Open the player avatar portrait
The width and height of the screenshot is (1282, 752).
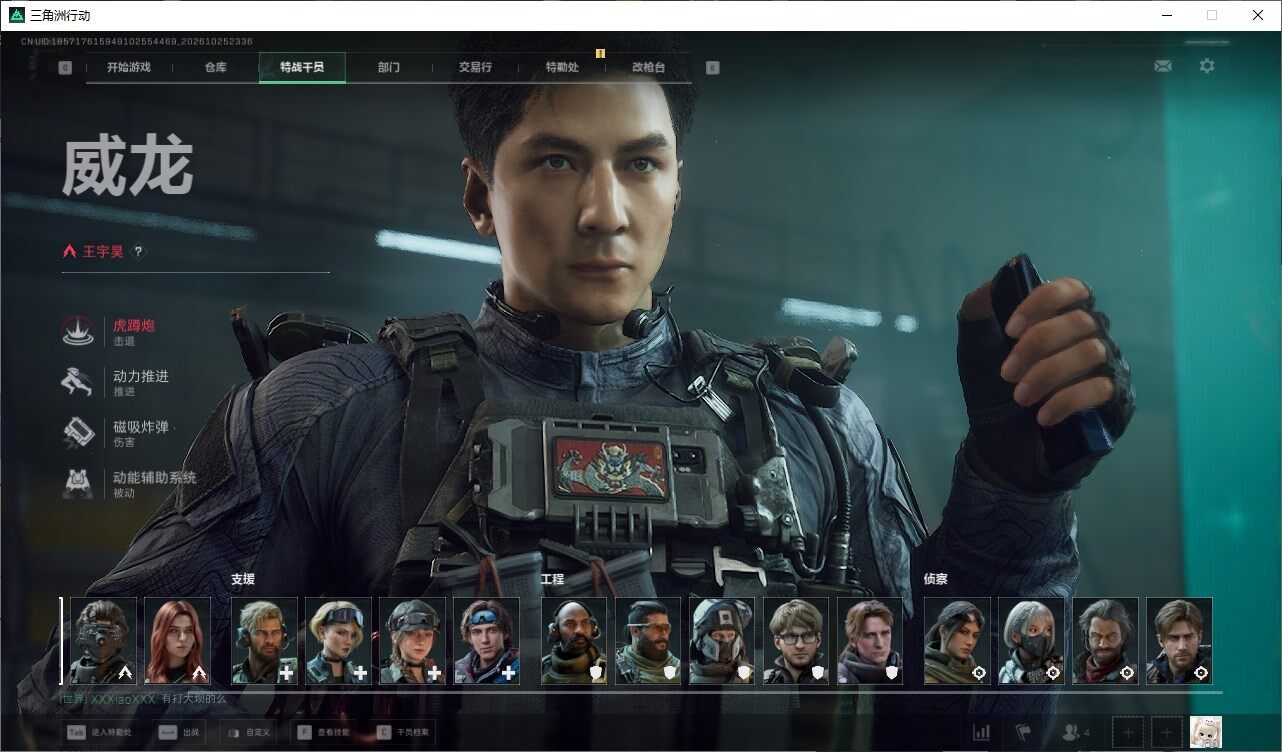(1206, 733)
